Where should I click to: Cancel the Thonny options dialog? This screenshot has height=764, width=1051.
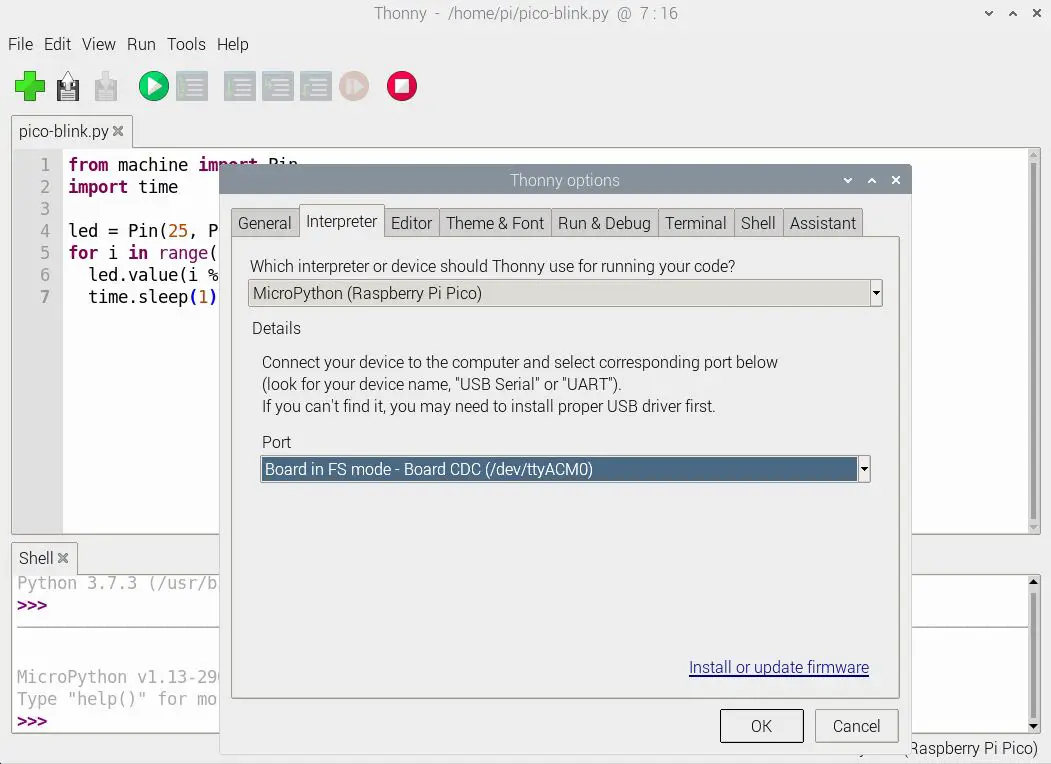tap(856, 726)
